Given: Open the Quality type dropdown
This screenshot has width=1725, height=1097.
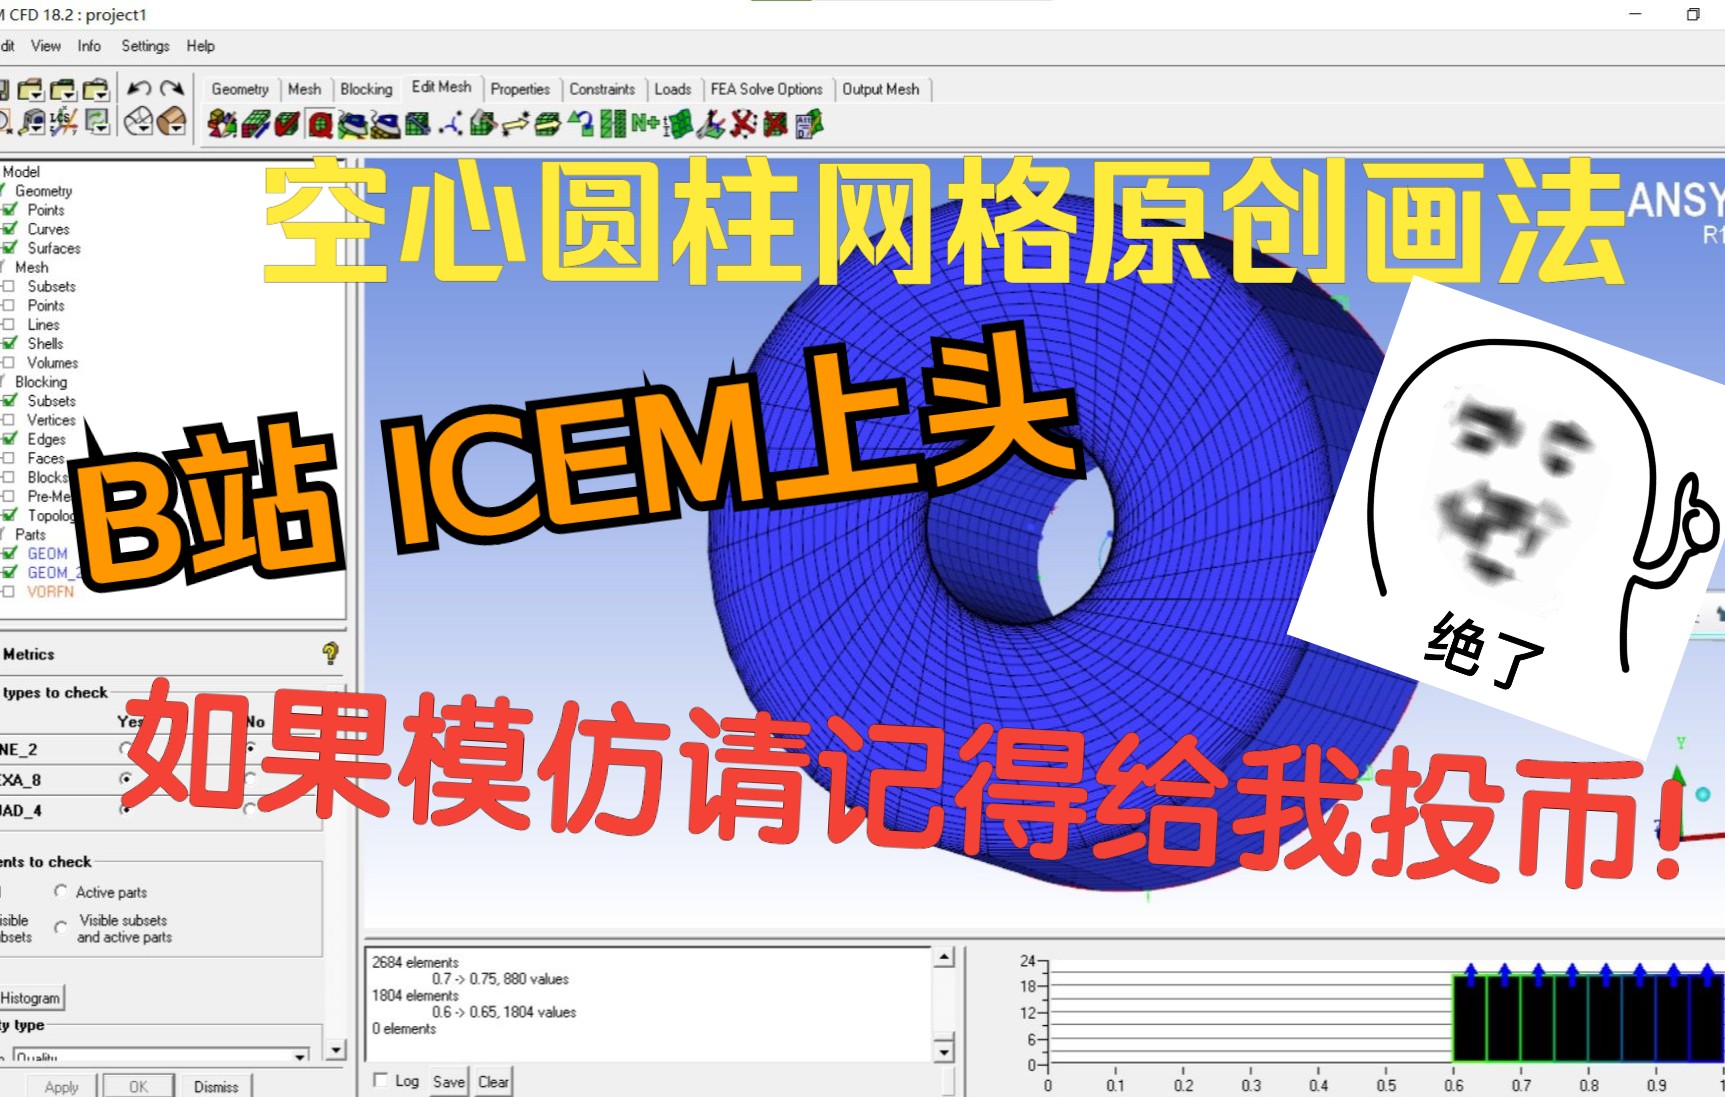Looking at the screenshot, I should coord(300,1056).
